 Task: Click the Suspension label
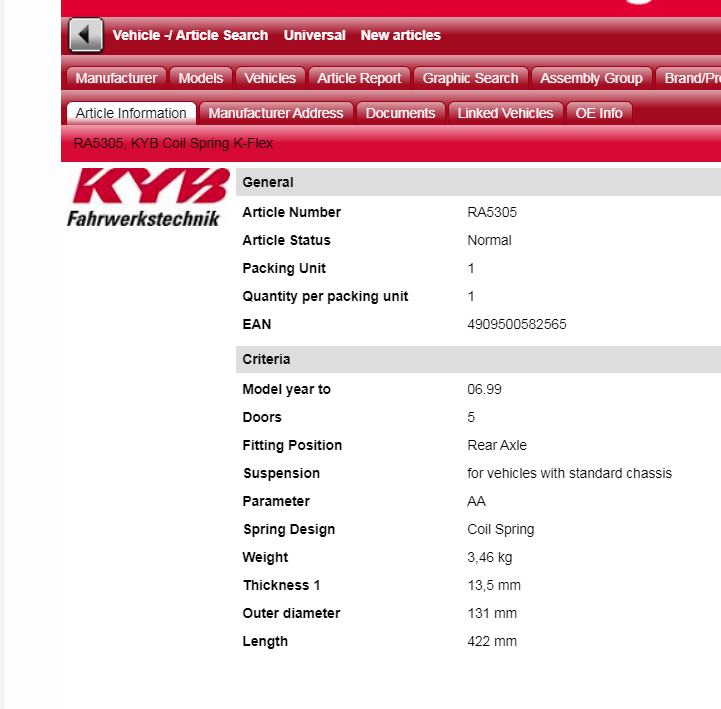281,474
